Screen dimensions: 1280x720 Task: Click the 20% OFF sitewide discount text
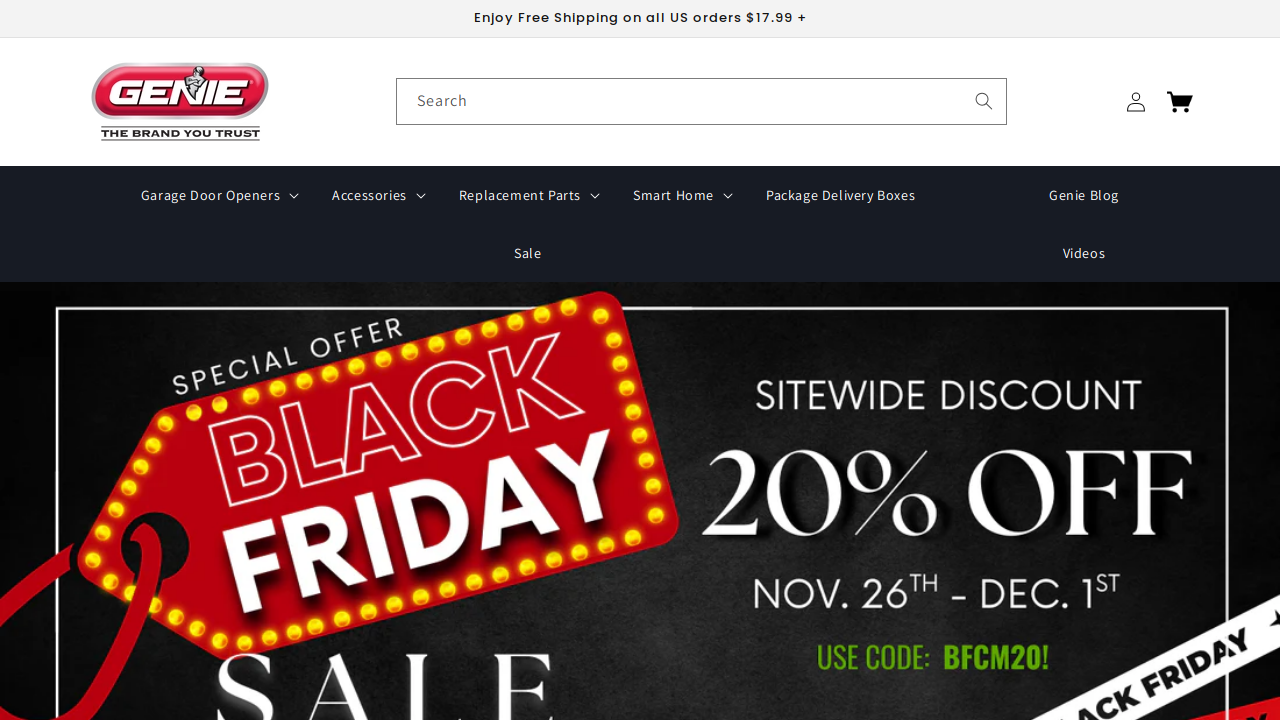pyautogui.click(x=947, y=492)
